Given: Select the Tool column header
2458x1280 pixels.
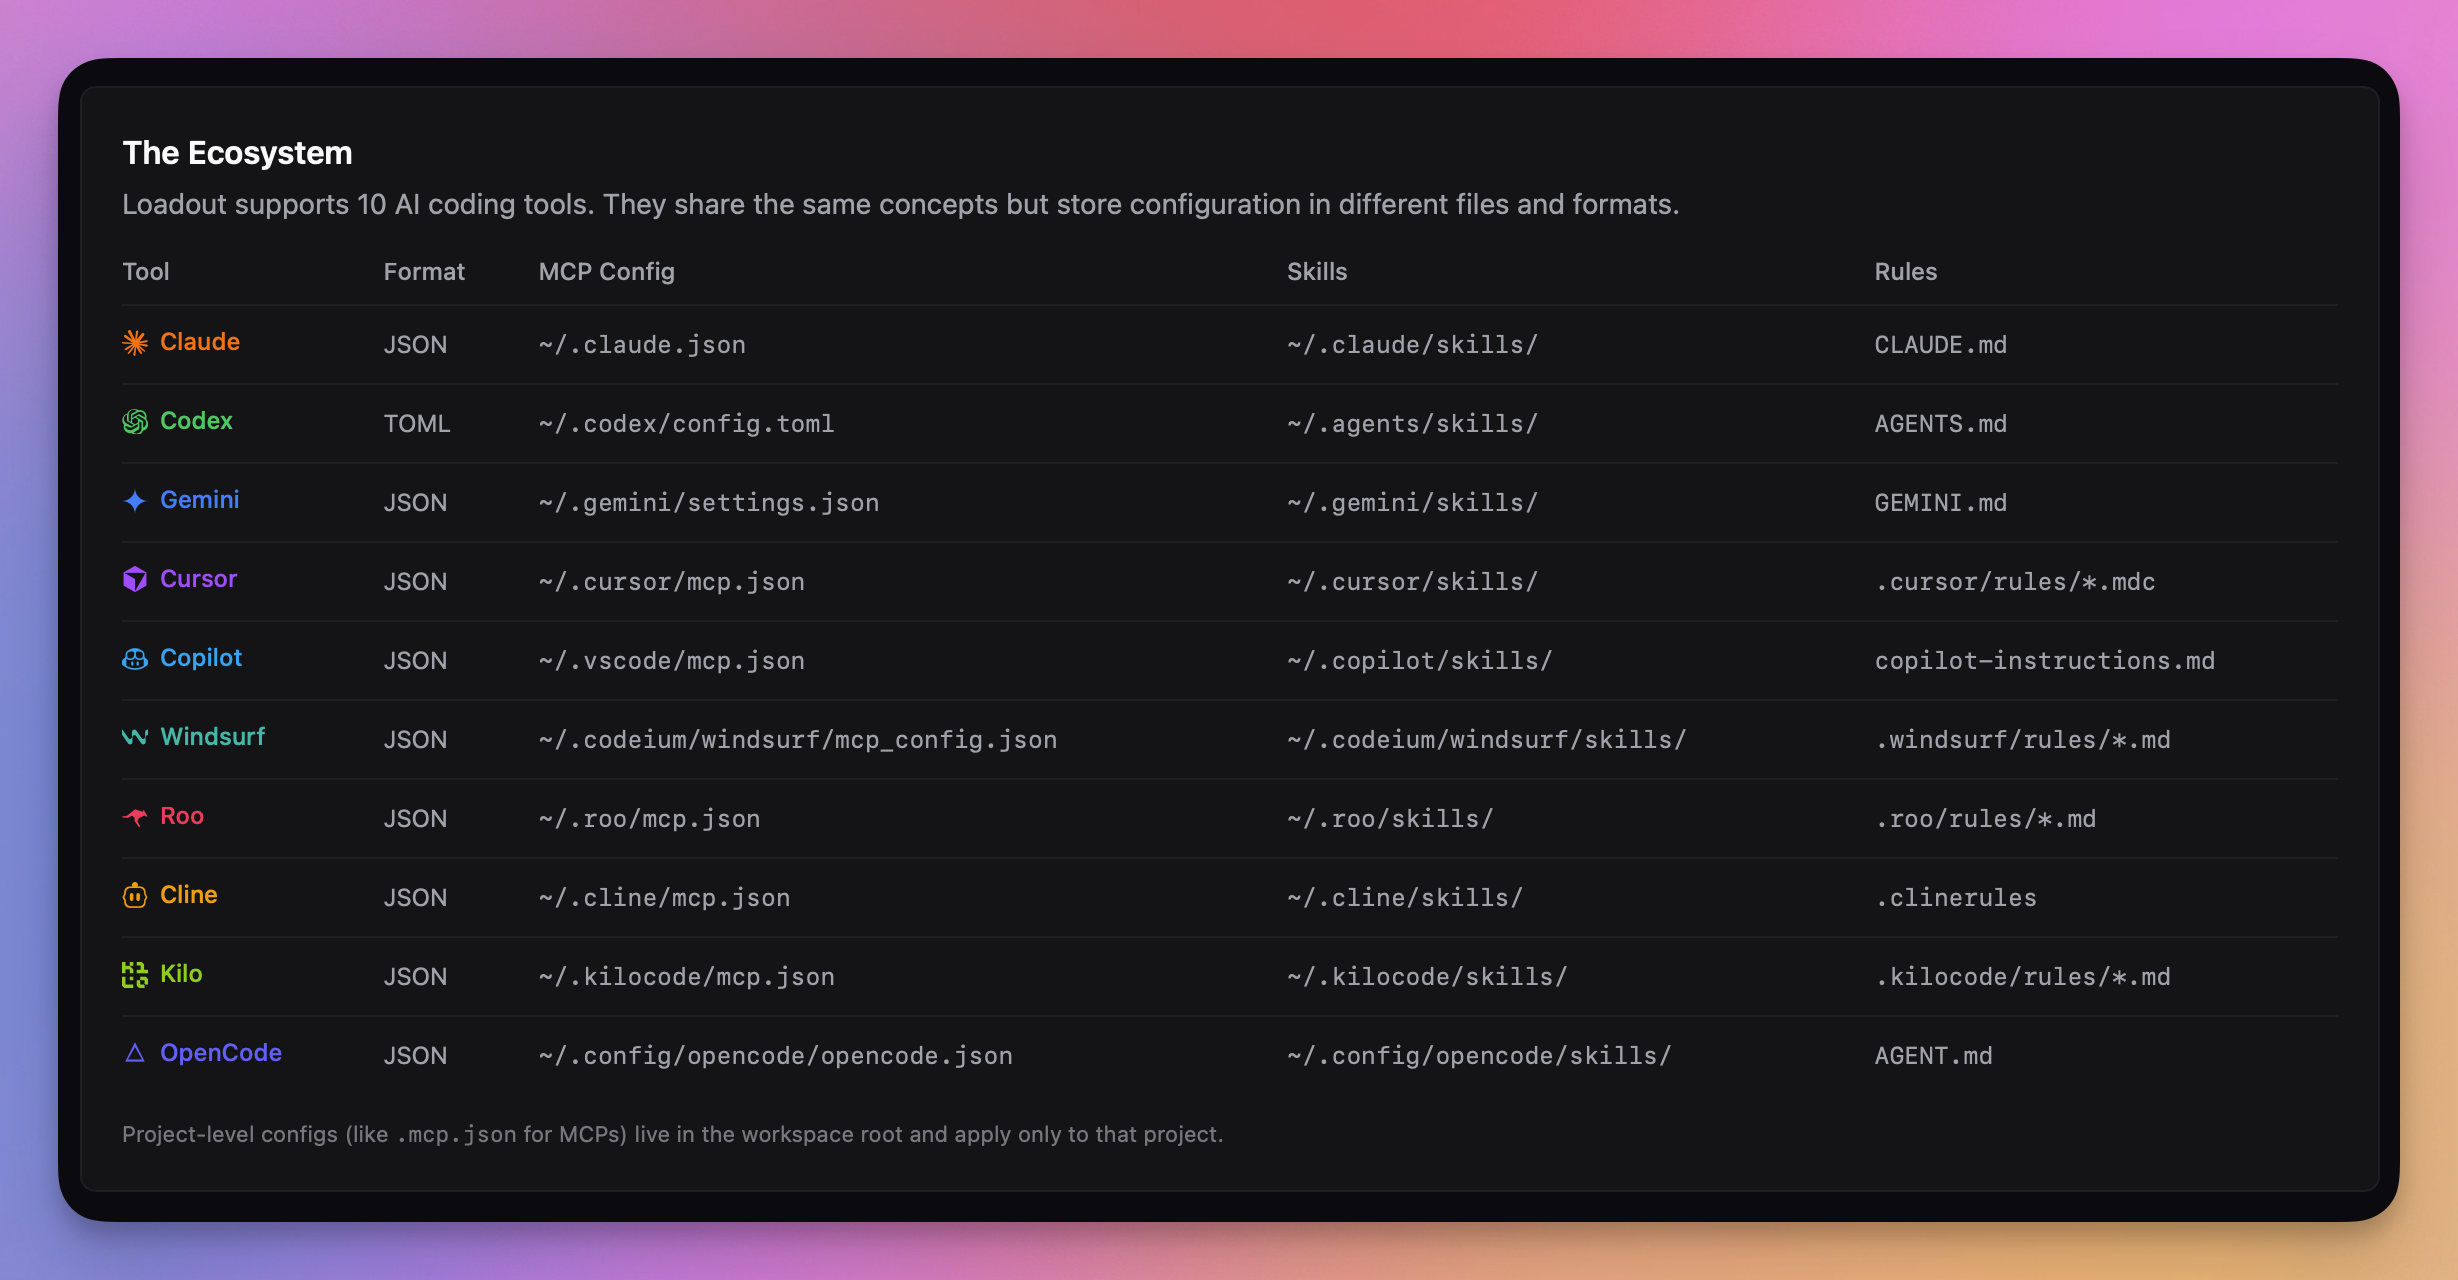Looking at the screenshot, I should tap(146, 271).
